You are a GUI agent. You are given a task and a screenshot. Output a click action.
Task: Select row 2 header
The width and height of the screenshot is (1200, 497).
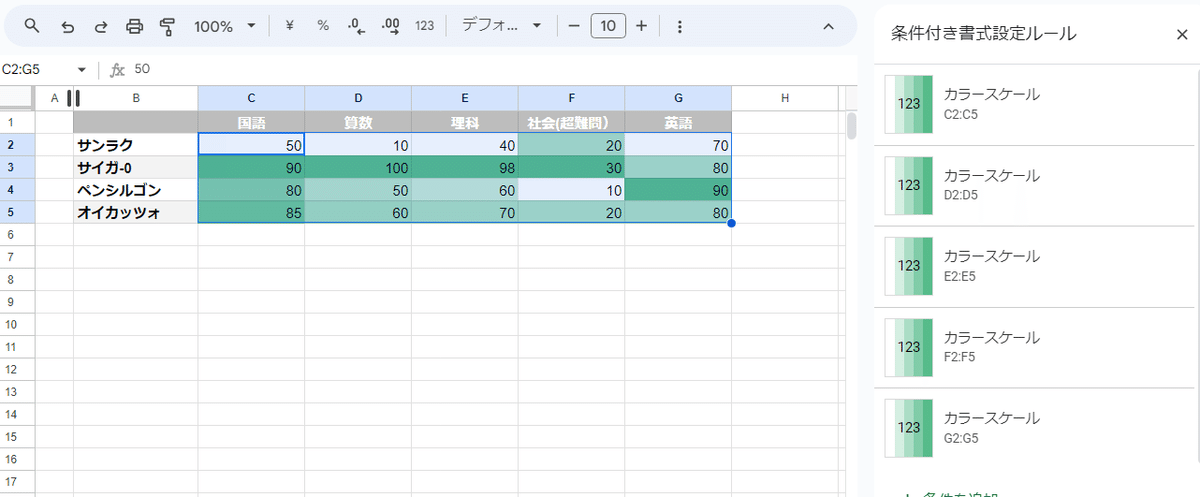click(x=17, y=144)
